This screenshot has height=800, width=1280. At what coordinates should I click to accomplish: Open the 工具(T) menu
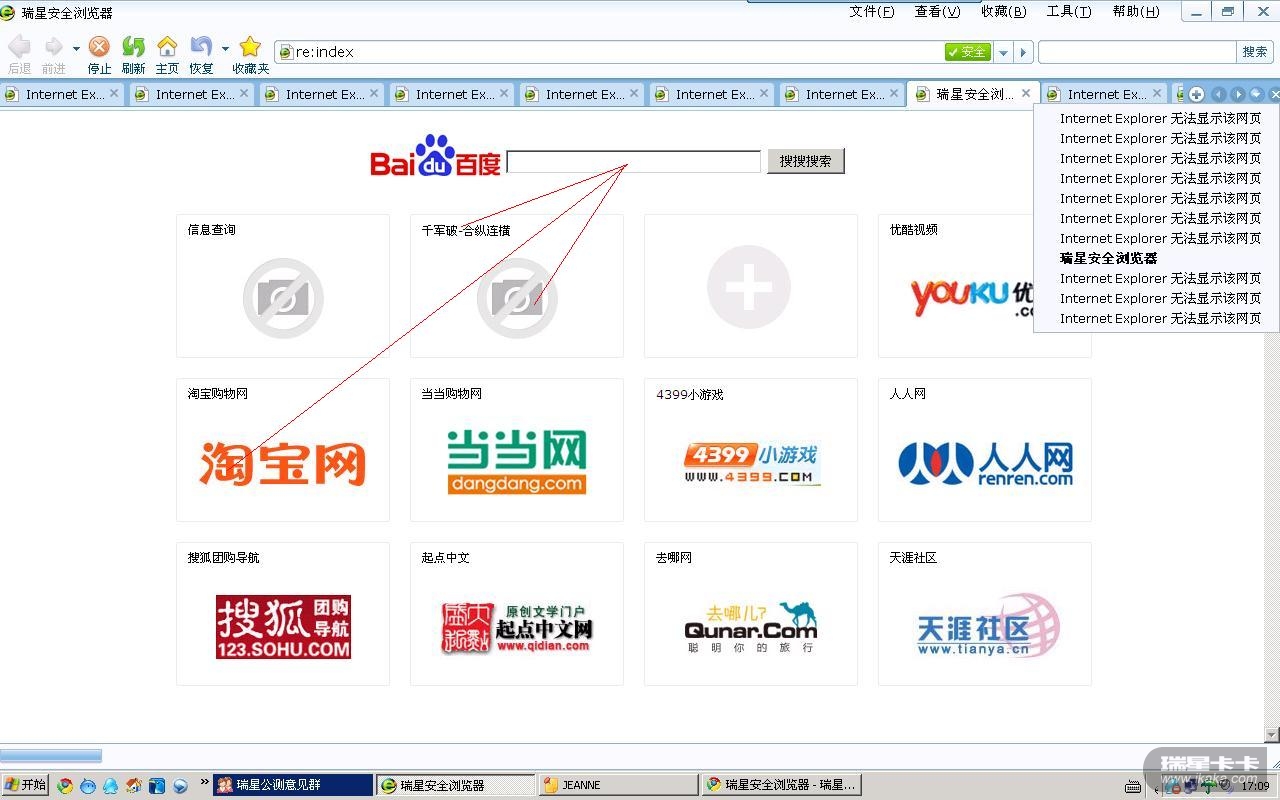tap(1069, 12)
